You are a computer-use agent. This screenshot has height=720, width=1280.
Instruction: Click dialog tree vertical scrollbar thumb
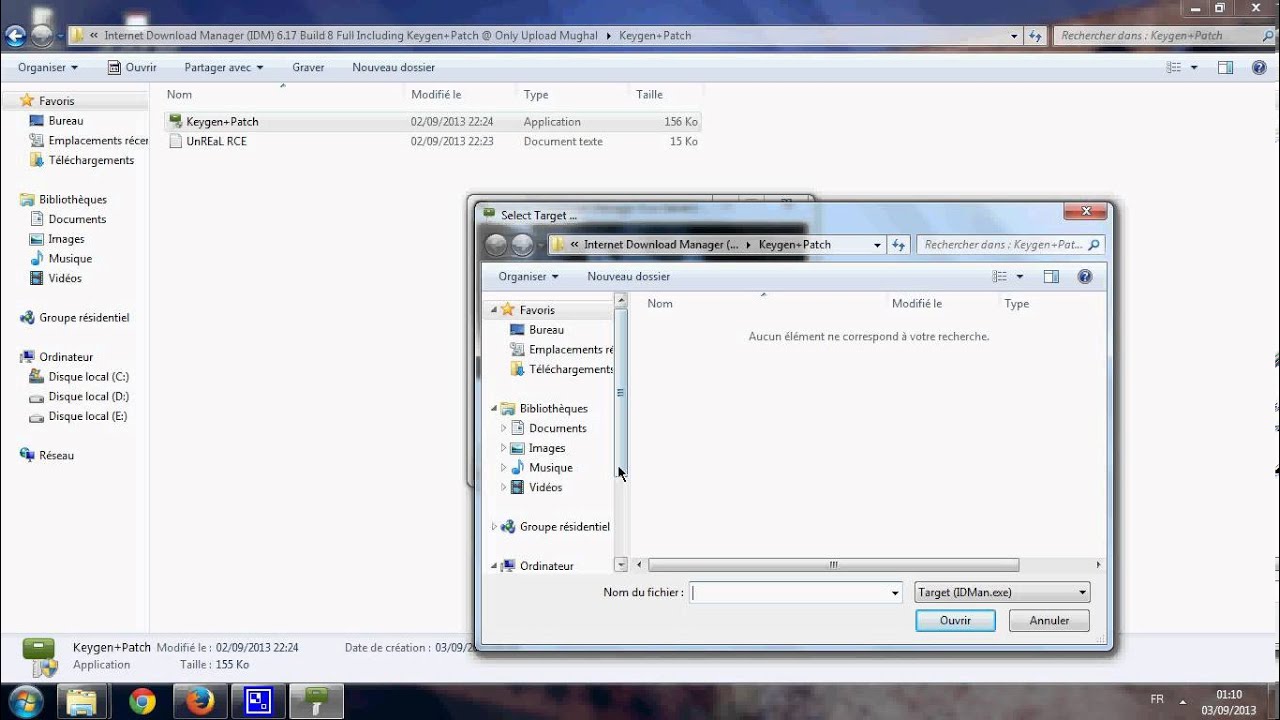point(621,392)
